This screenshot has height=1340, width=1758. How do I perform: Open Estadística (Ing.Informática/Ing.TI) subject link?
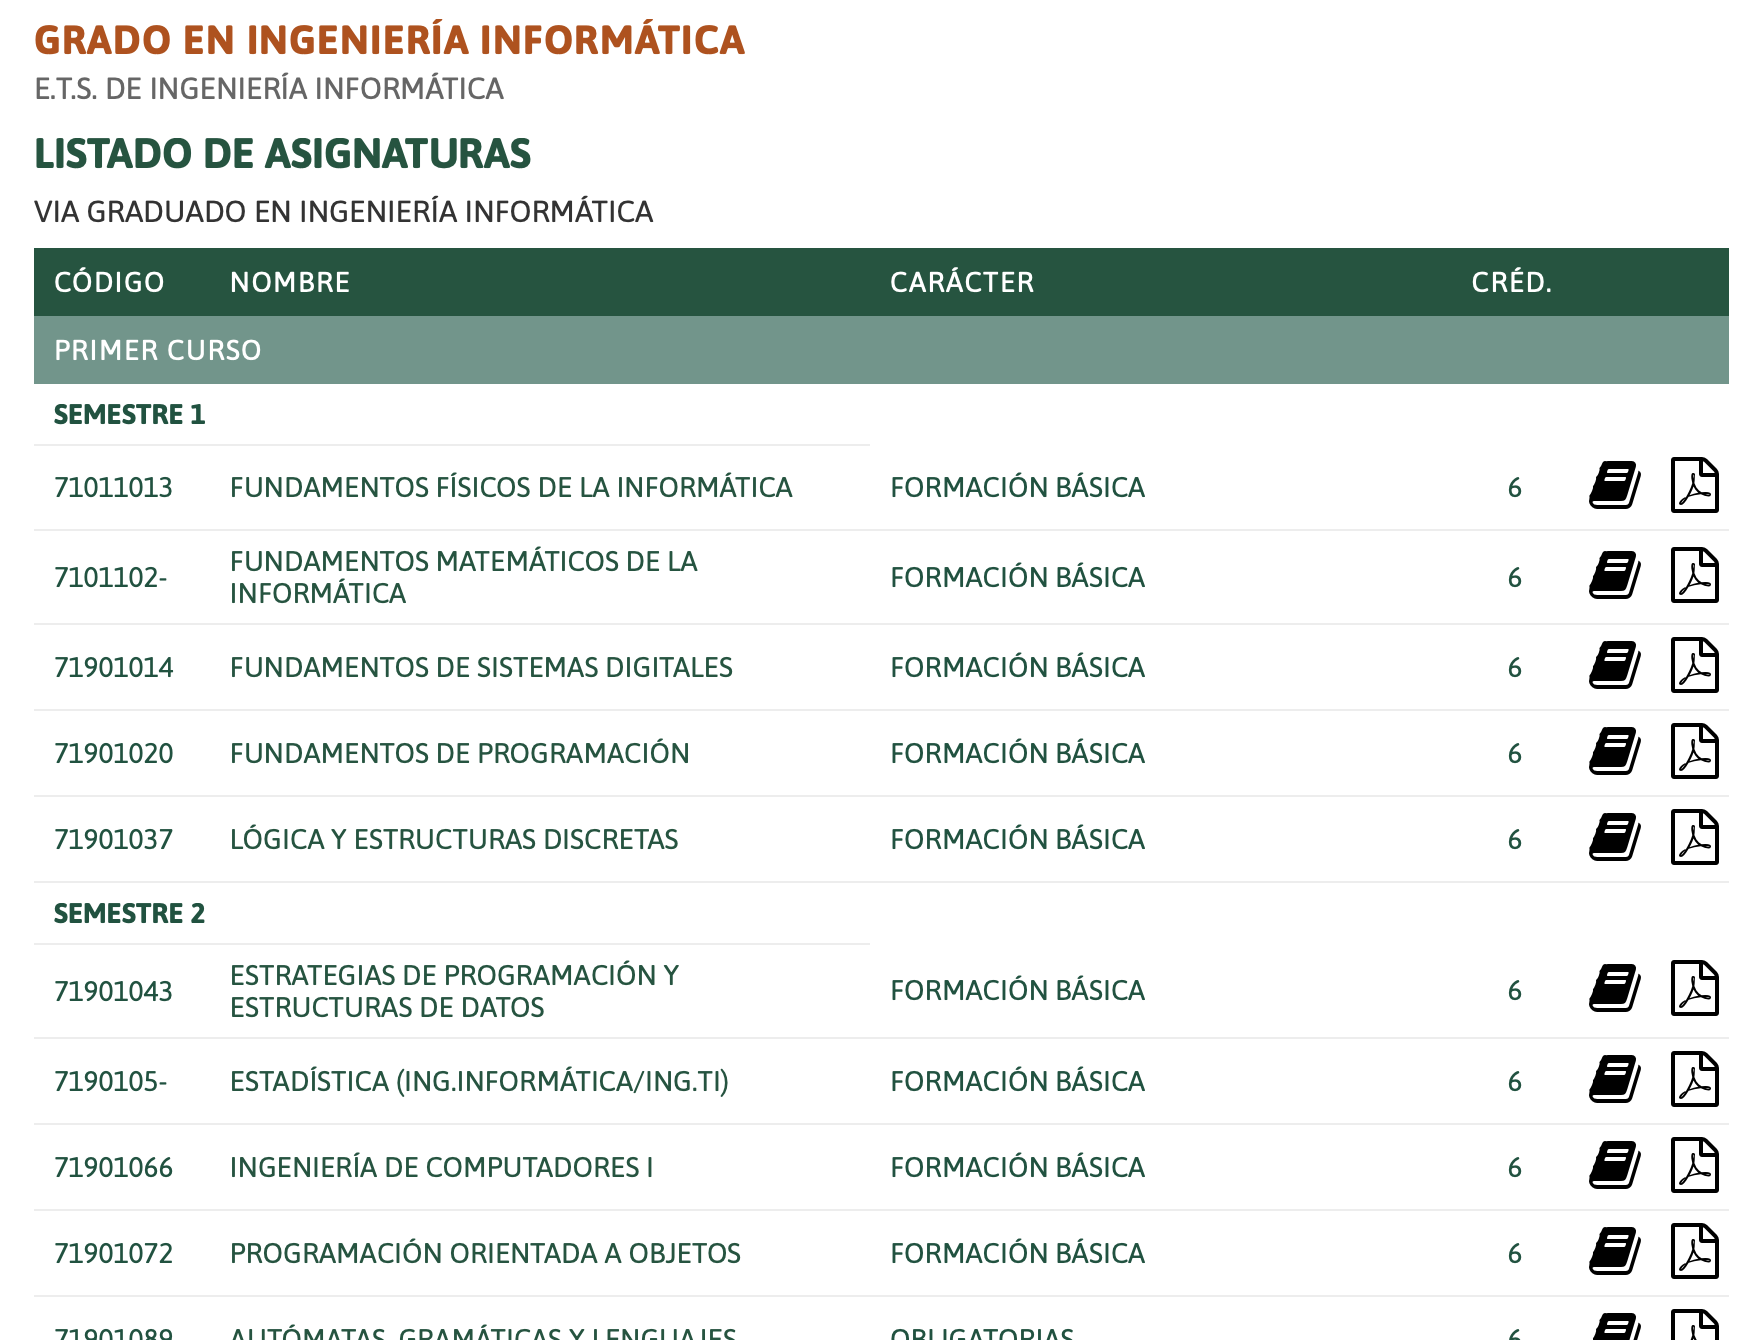pyautogui.click(x=479, y=1081)
